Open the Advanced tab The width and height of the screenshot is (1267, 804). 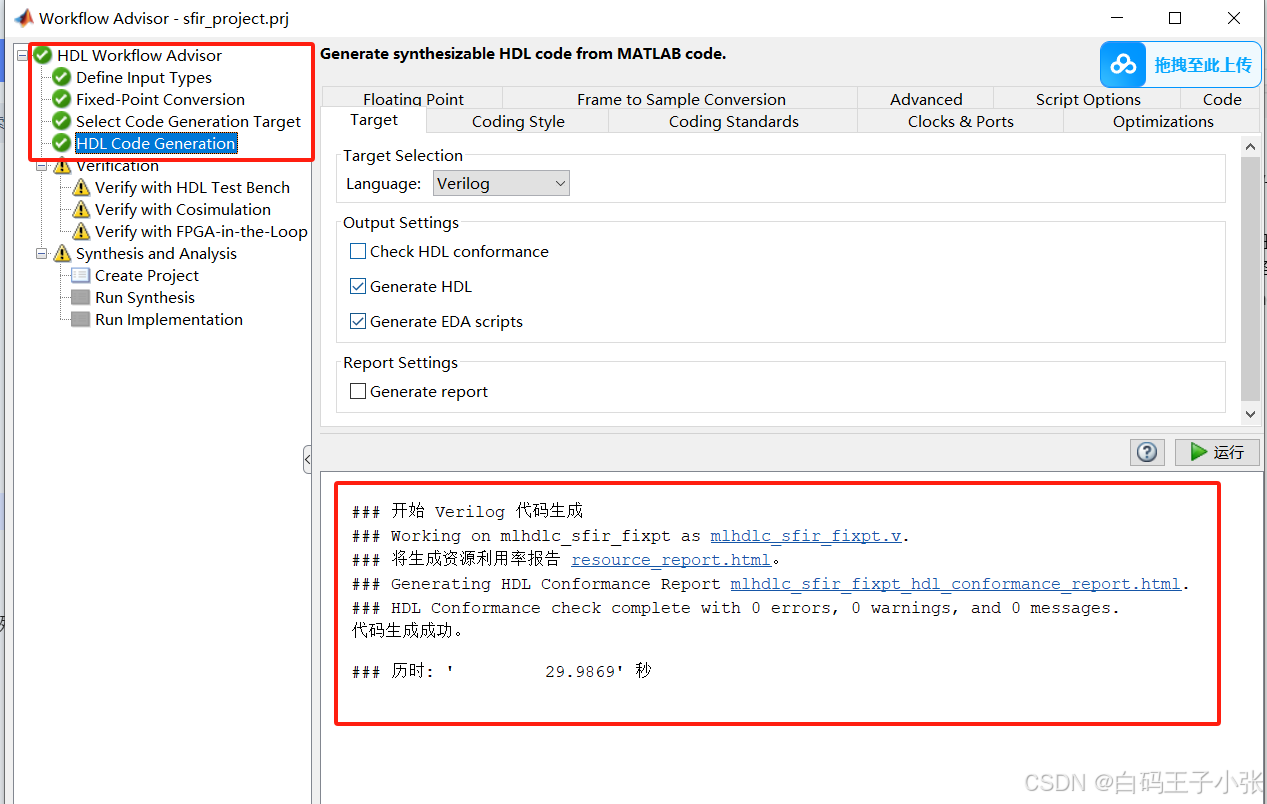pos(926,99)
